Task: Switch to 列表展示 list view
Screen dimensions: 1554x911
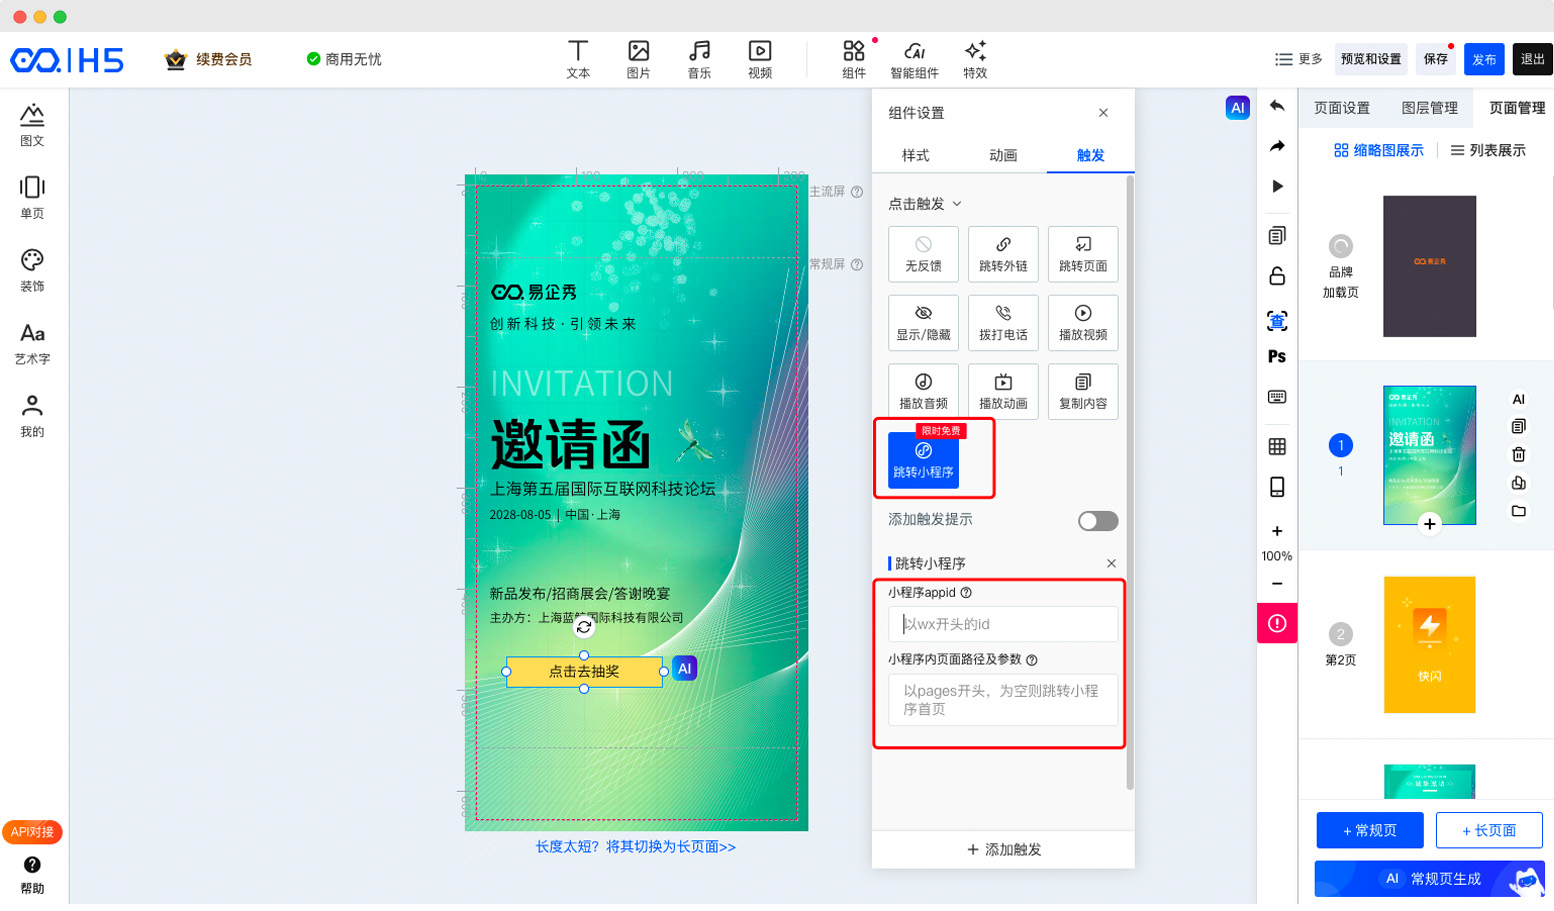Action: 1488,150
